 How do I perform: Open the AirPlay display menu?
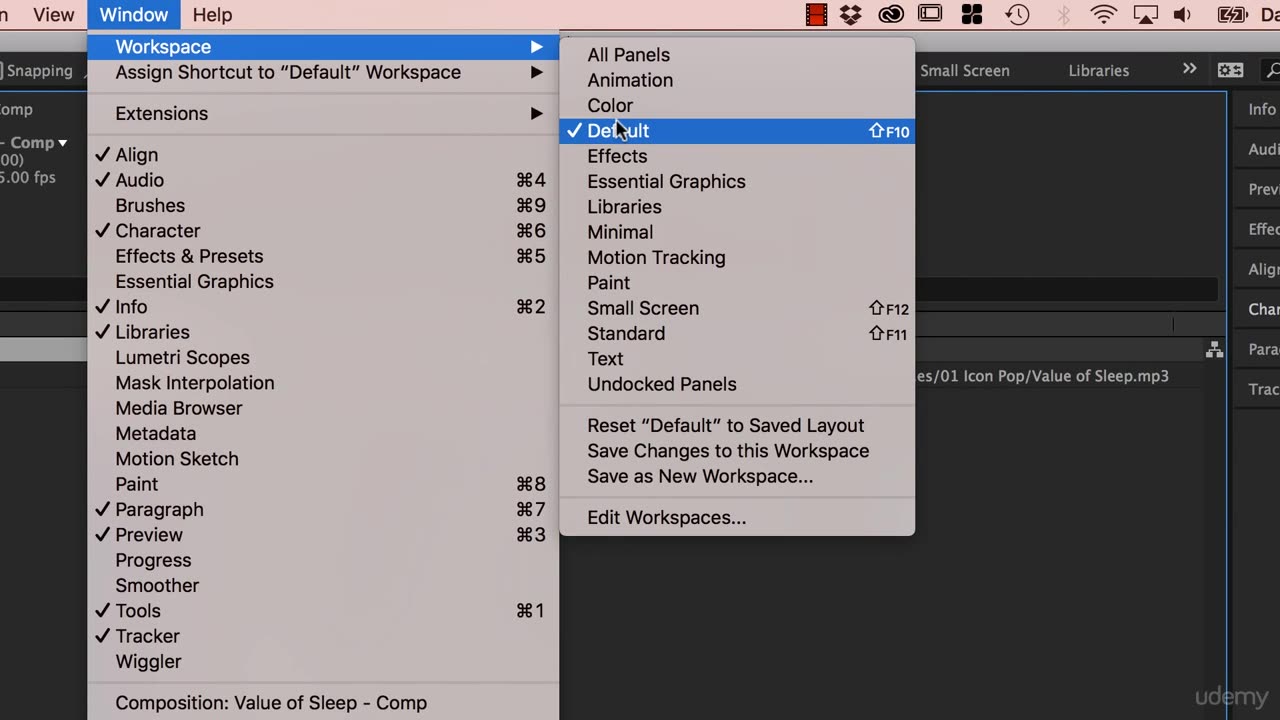tap(1145, 14)
